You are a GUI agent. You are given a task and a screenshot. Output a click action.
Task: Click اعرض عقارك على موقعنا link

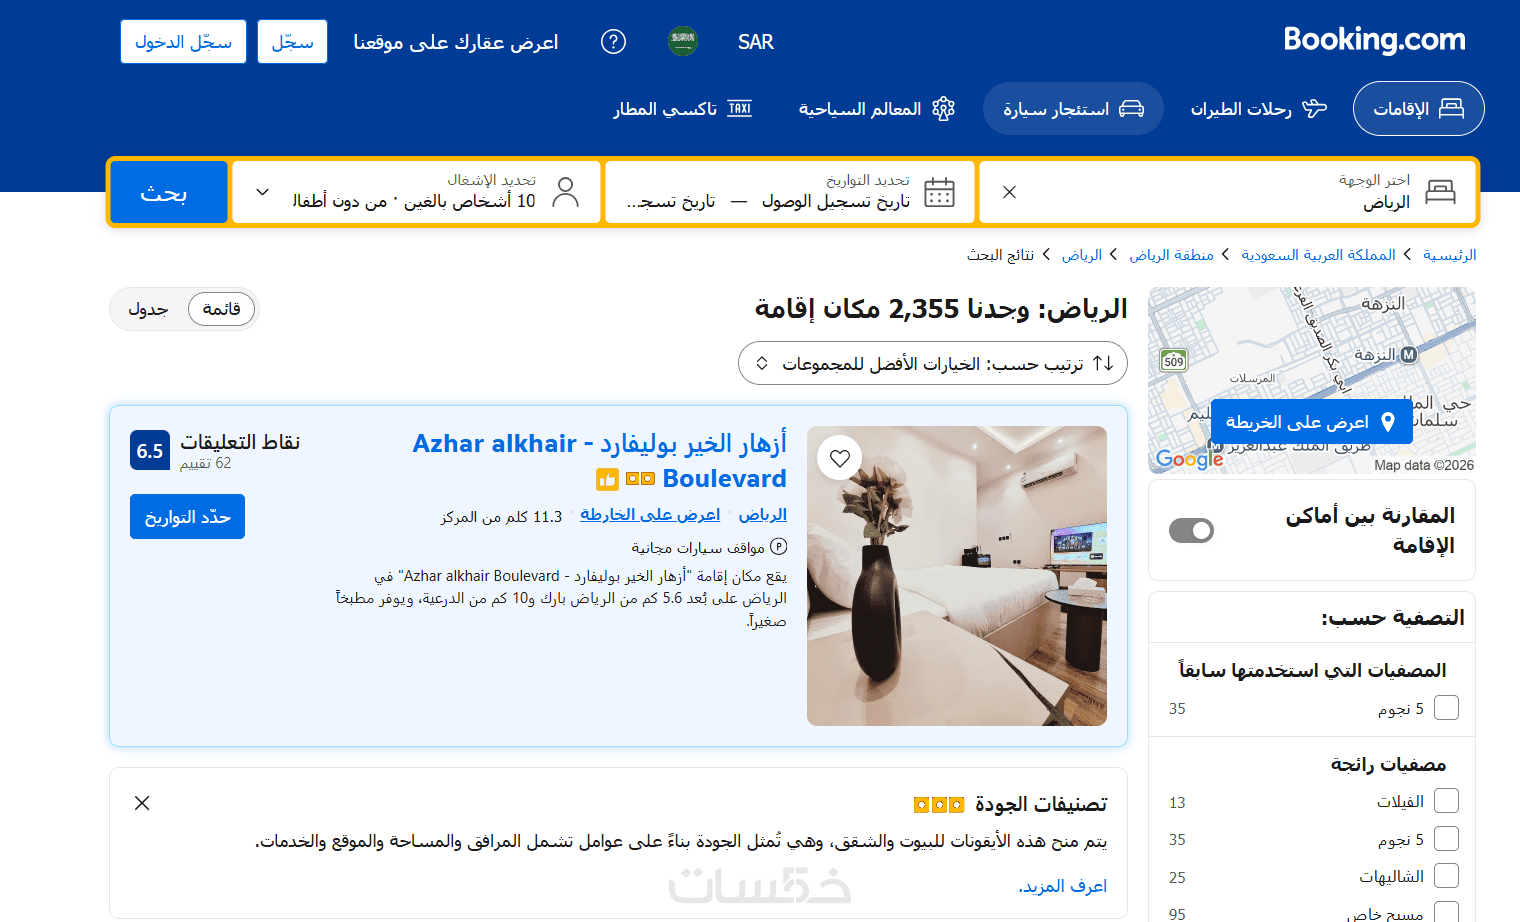[x=456, y=42]
